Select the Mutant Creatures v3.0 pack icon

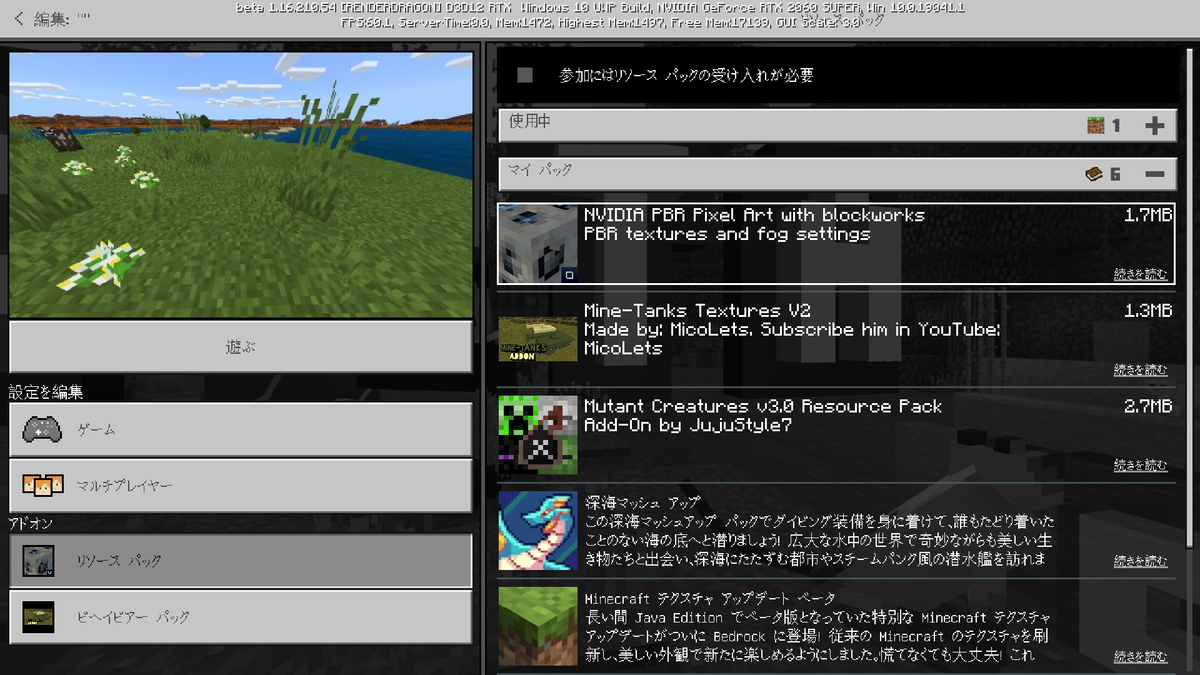(538, 435)
